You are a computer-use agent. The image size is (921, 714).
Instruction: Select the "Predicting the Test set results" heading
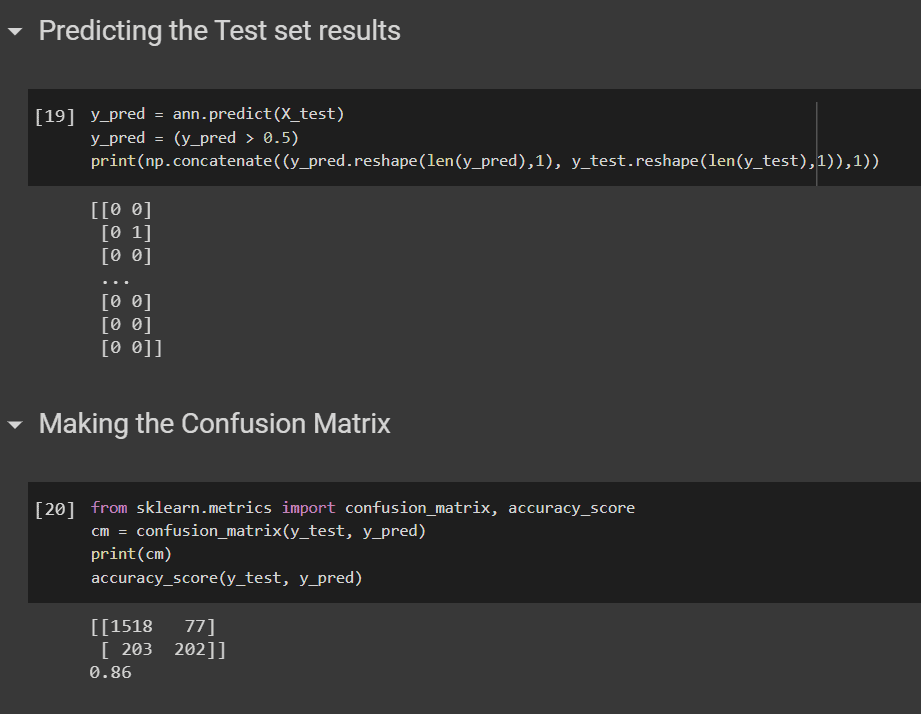click(x=219, y=31)
